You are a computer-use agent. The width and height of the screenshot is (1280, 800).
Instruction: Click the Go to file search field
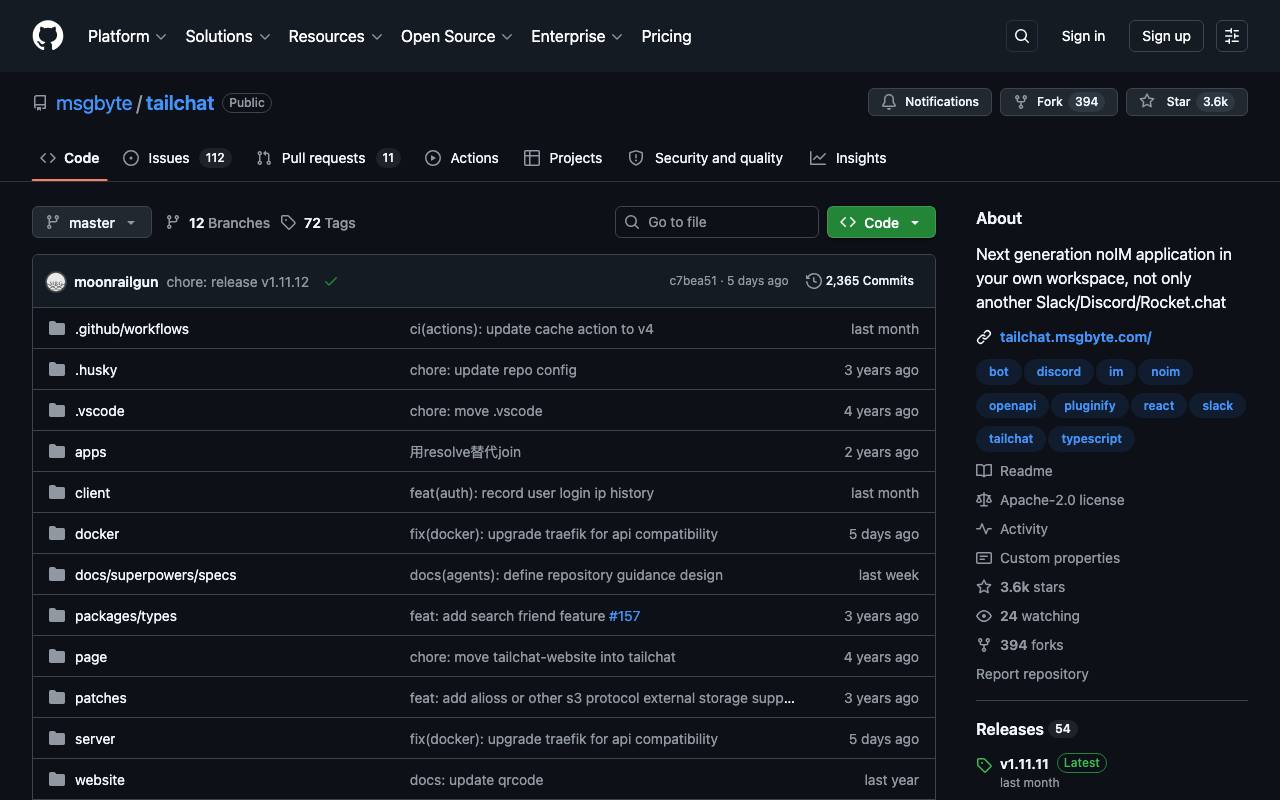[717, 222]
